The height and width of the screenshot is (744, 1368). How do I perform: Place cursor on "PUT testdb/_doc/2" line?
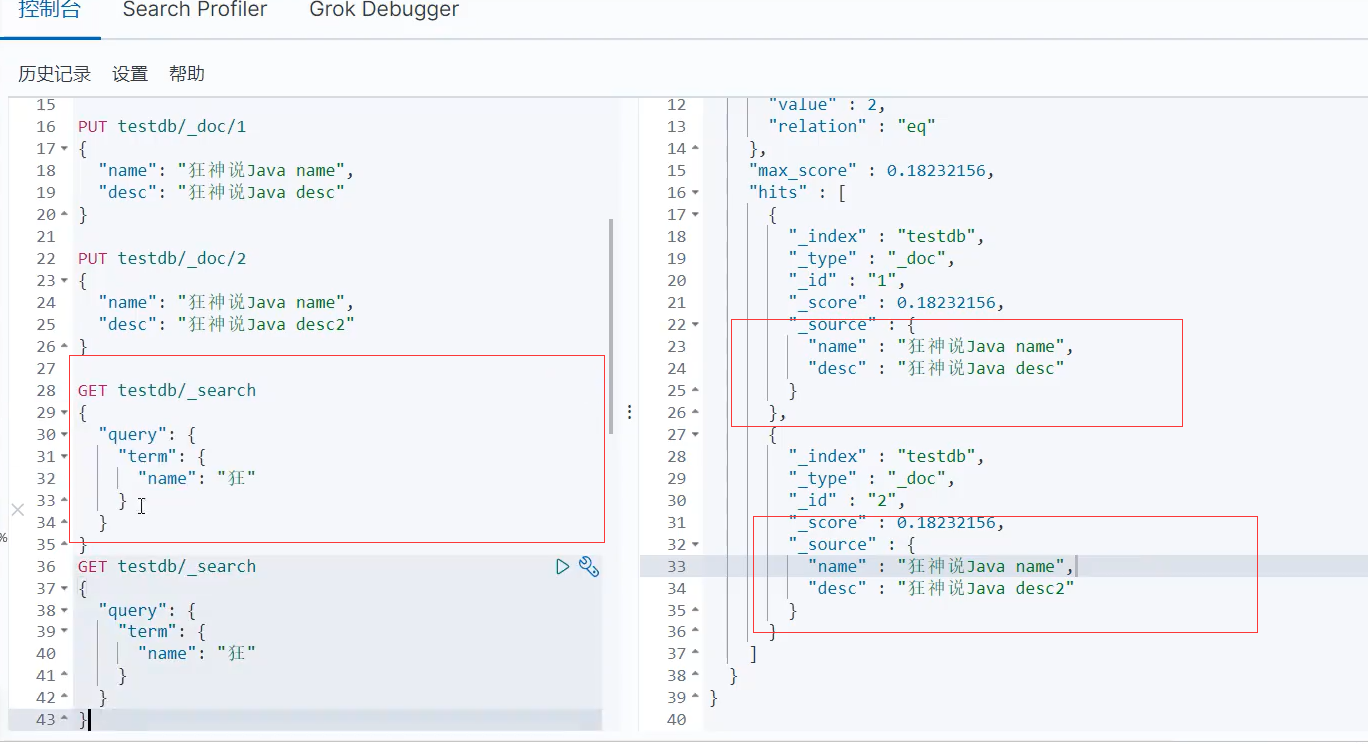point(162,259)
